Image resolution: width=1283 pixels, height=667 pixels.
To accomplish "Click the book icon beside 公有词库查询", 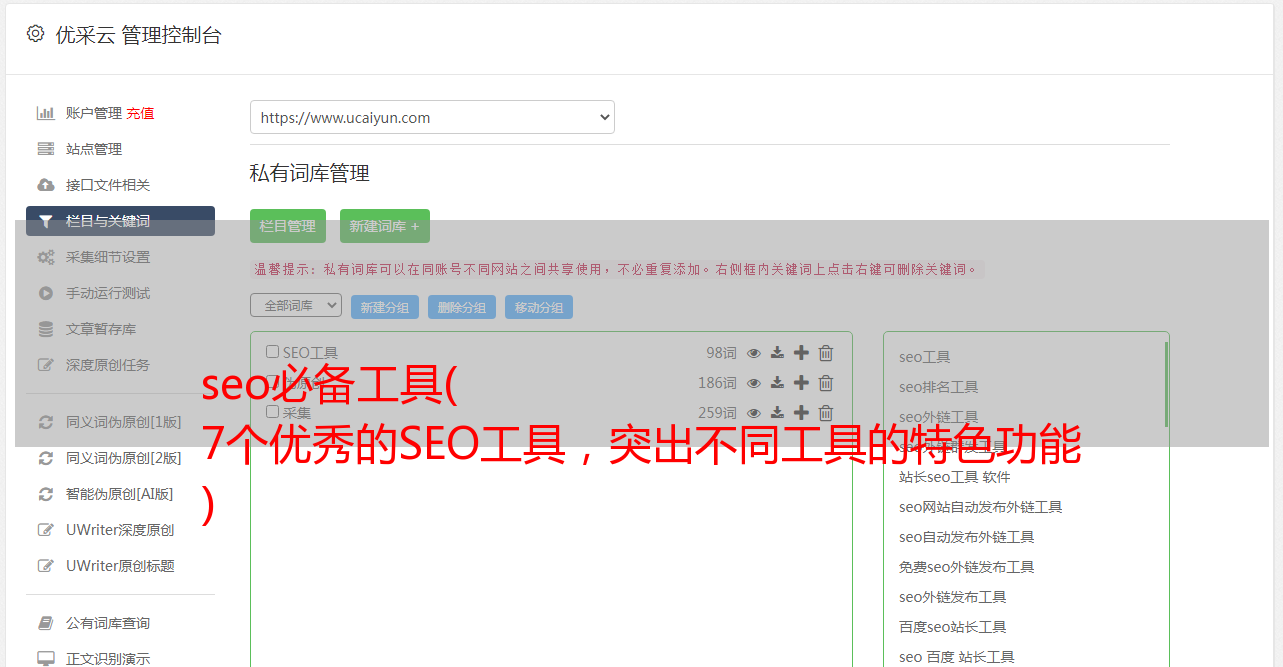I will tap(46, 623).
